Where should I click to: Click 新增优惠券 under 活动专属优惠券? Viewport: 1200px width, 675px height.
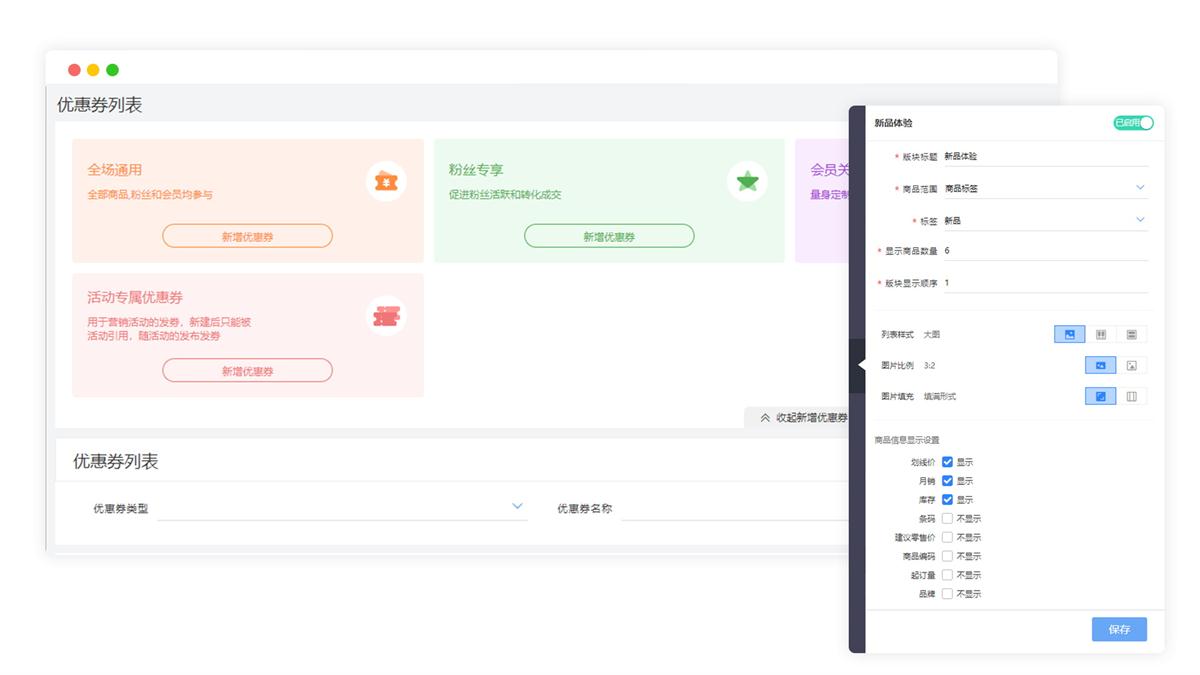pyautogui.click(x=247, y=370)
